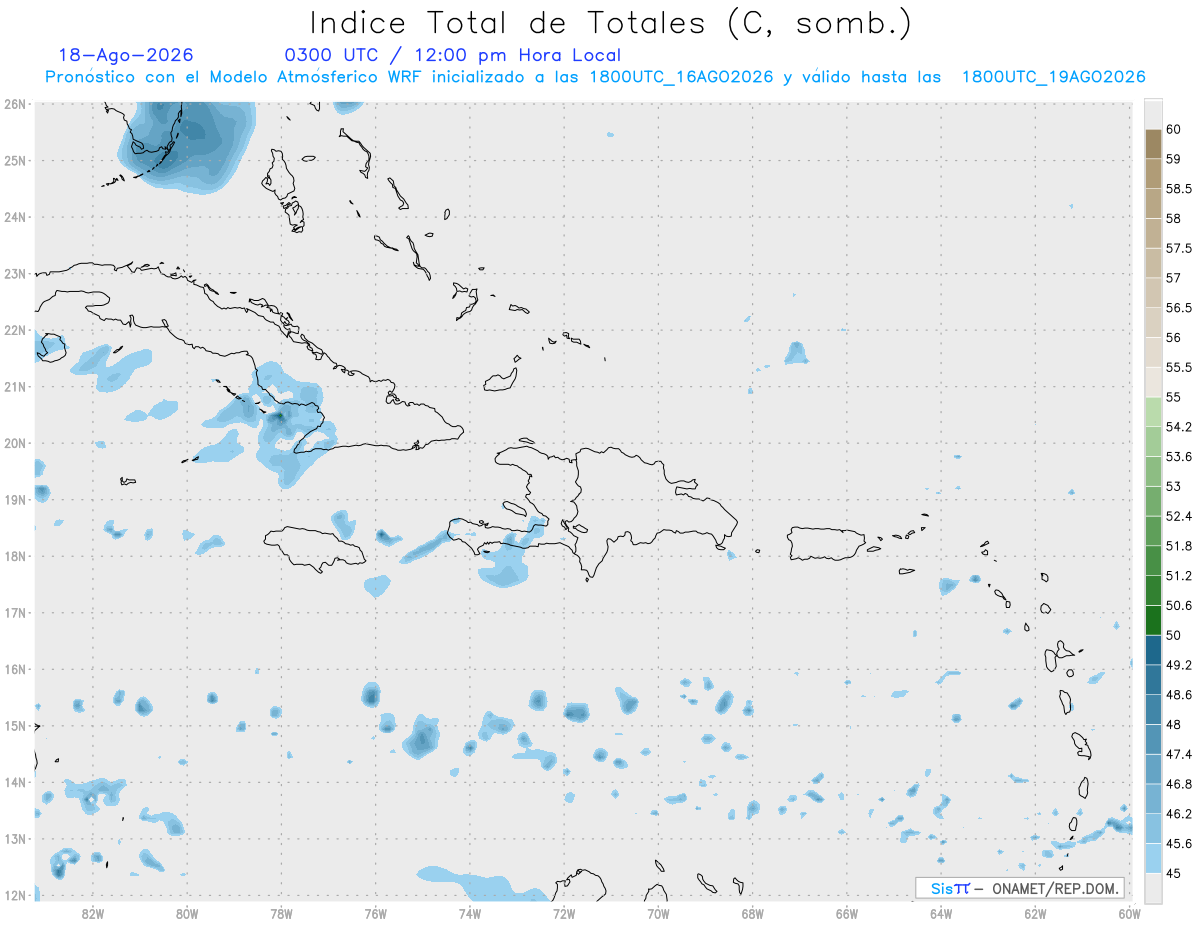The image size is (1200, 927).
Task: Click the legend value '46.2'
Action: pos(1178,814)
